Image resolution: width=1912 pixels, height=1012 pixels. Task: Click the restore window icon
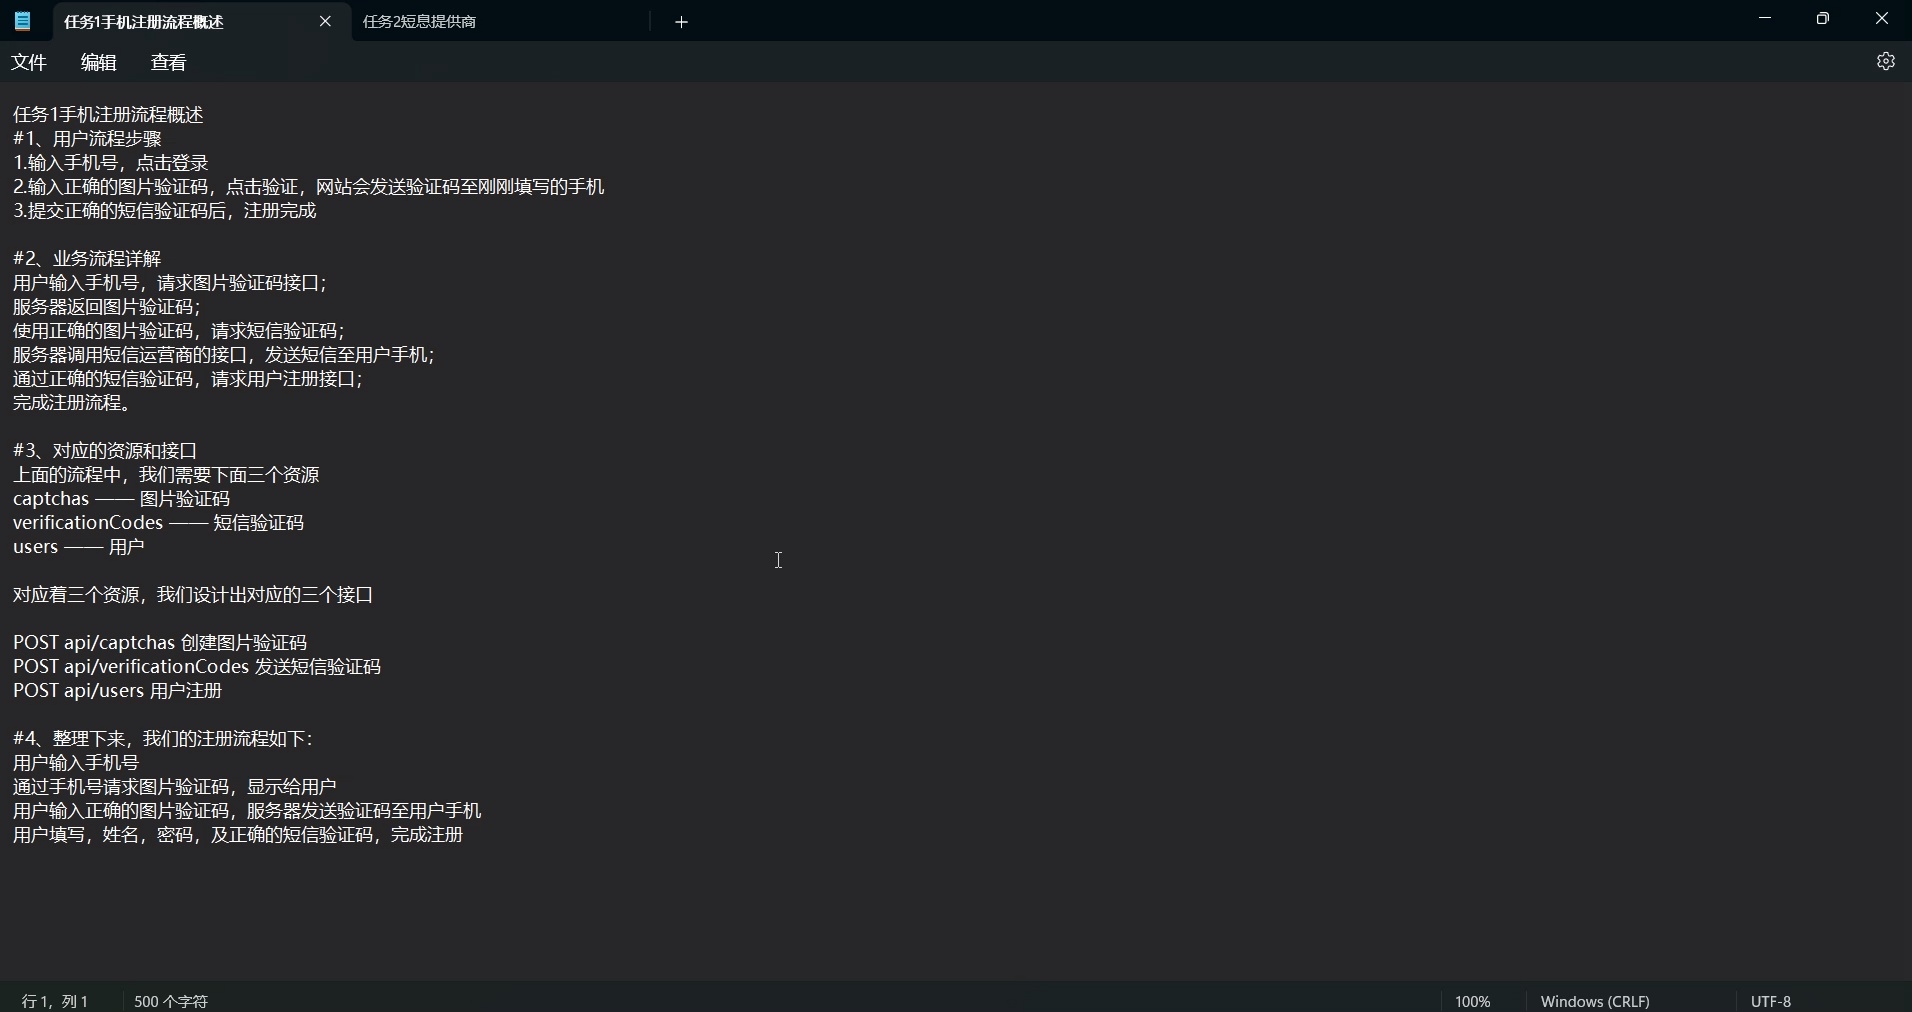(x=1823, y=18)
